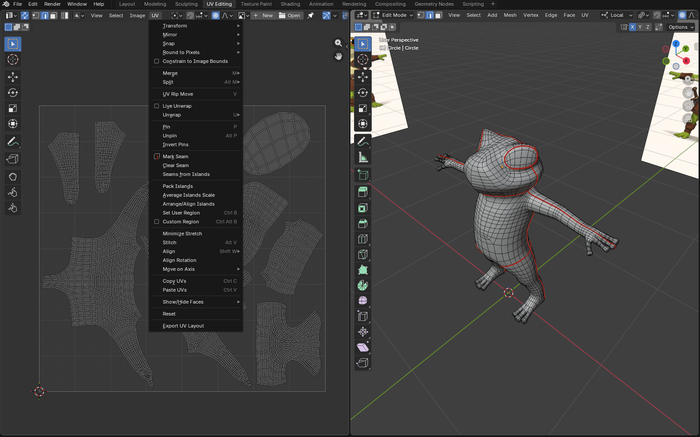Toggle the Live Unwrap checkbox
700x437 pixels.
click(156, 105)
